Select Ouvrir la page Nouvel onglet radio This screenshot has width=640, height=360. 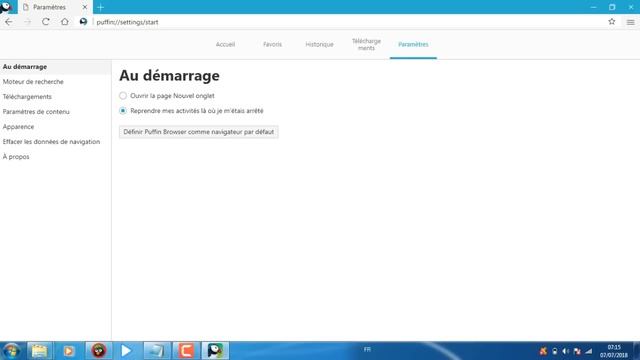click(123, 96)
